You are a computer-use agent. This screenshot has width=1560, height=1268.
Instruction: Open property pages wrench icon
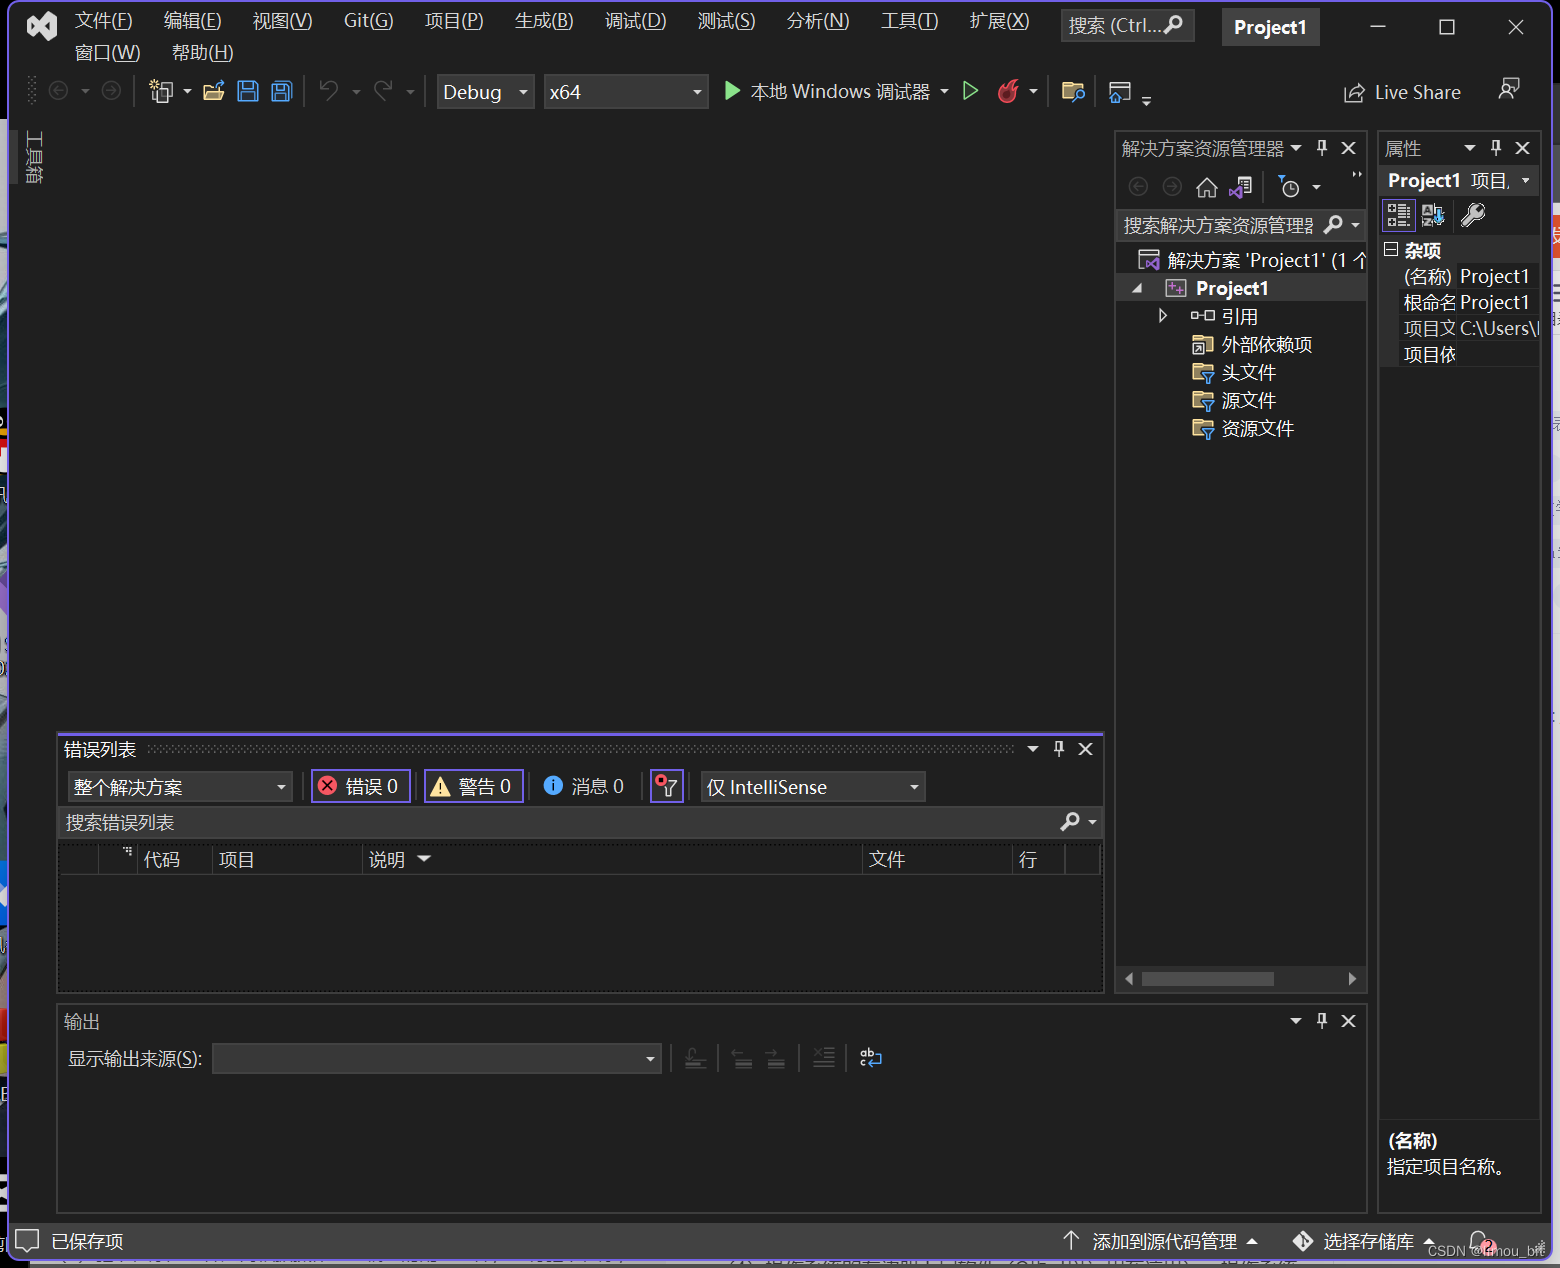pos(1473,215)
